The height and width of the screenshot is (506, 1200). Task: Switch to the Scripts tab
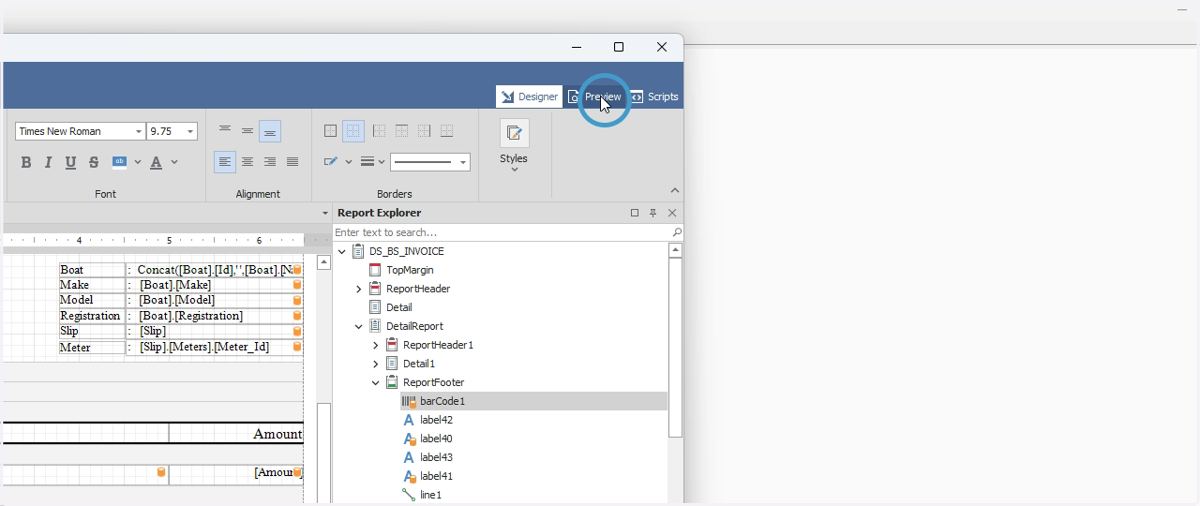pos(654,97)
